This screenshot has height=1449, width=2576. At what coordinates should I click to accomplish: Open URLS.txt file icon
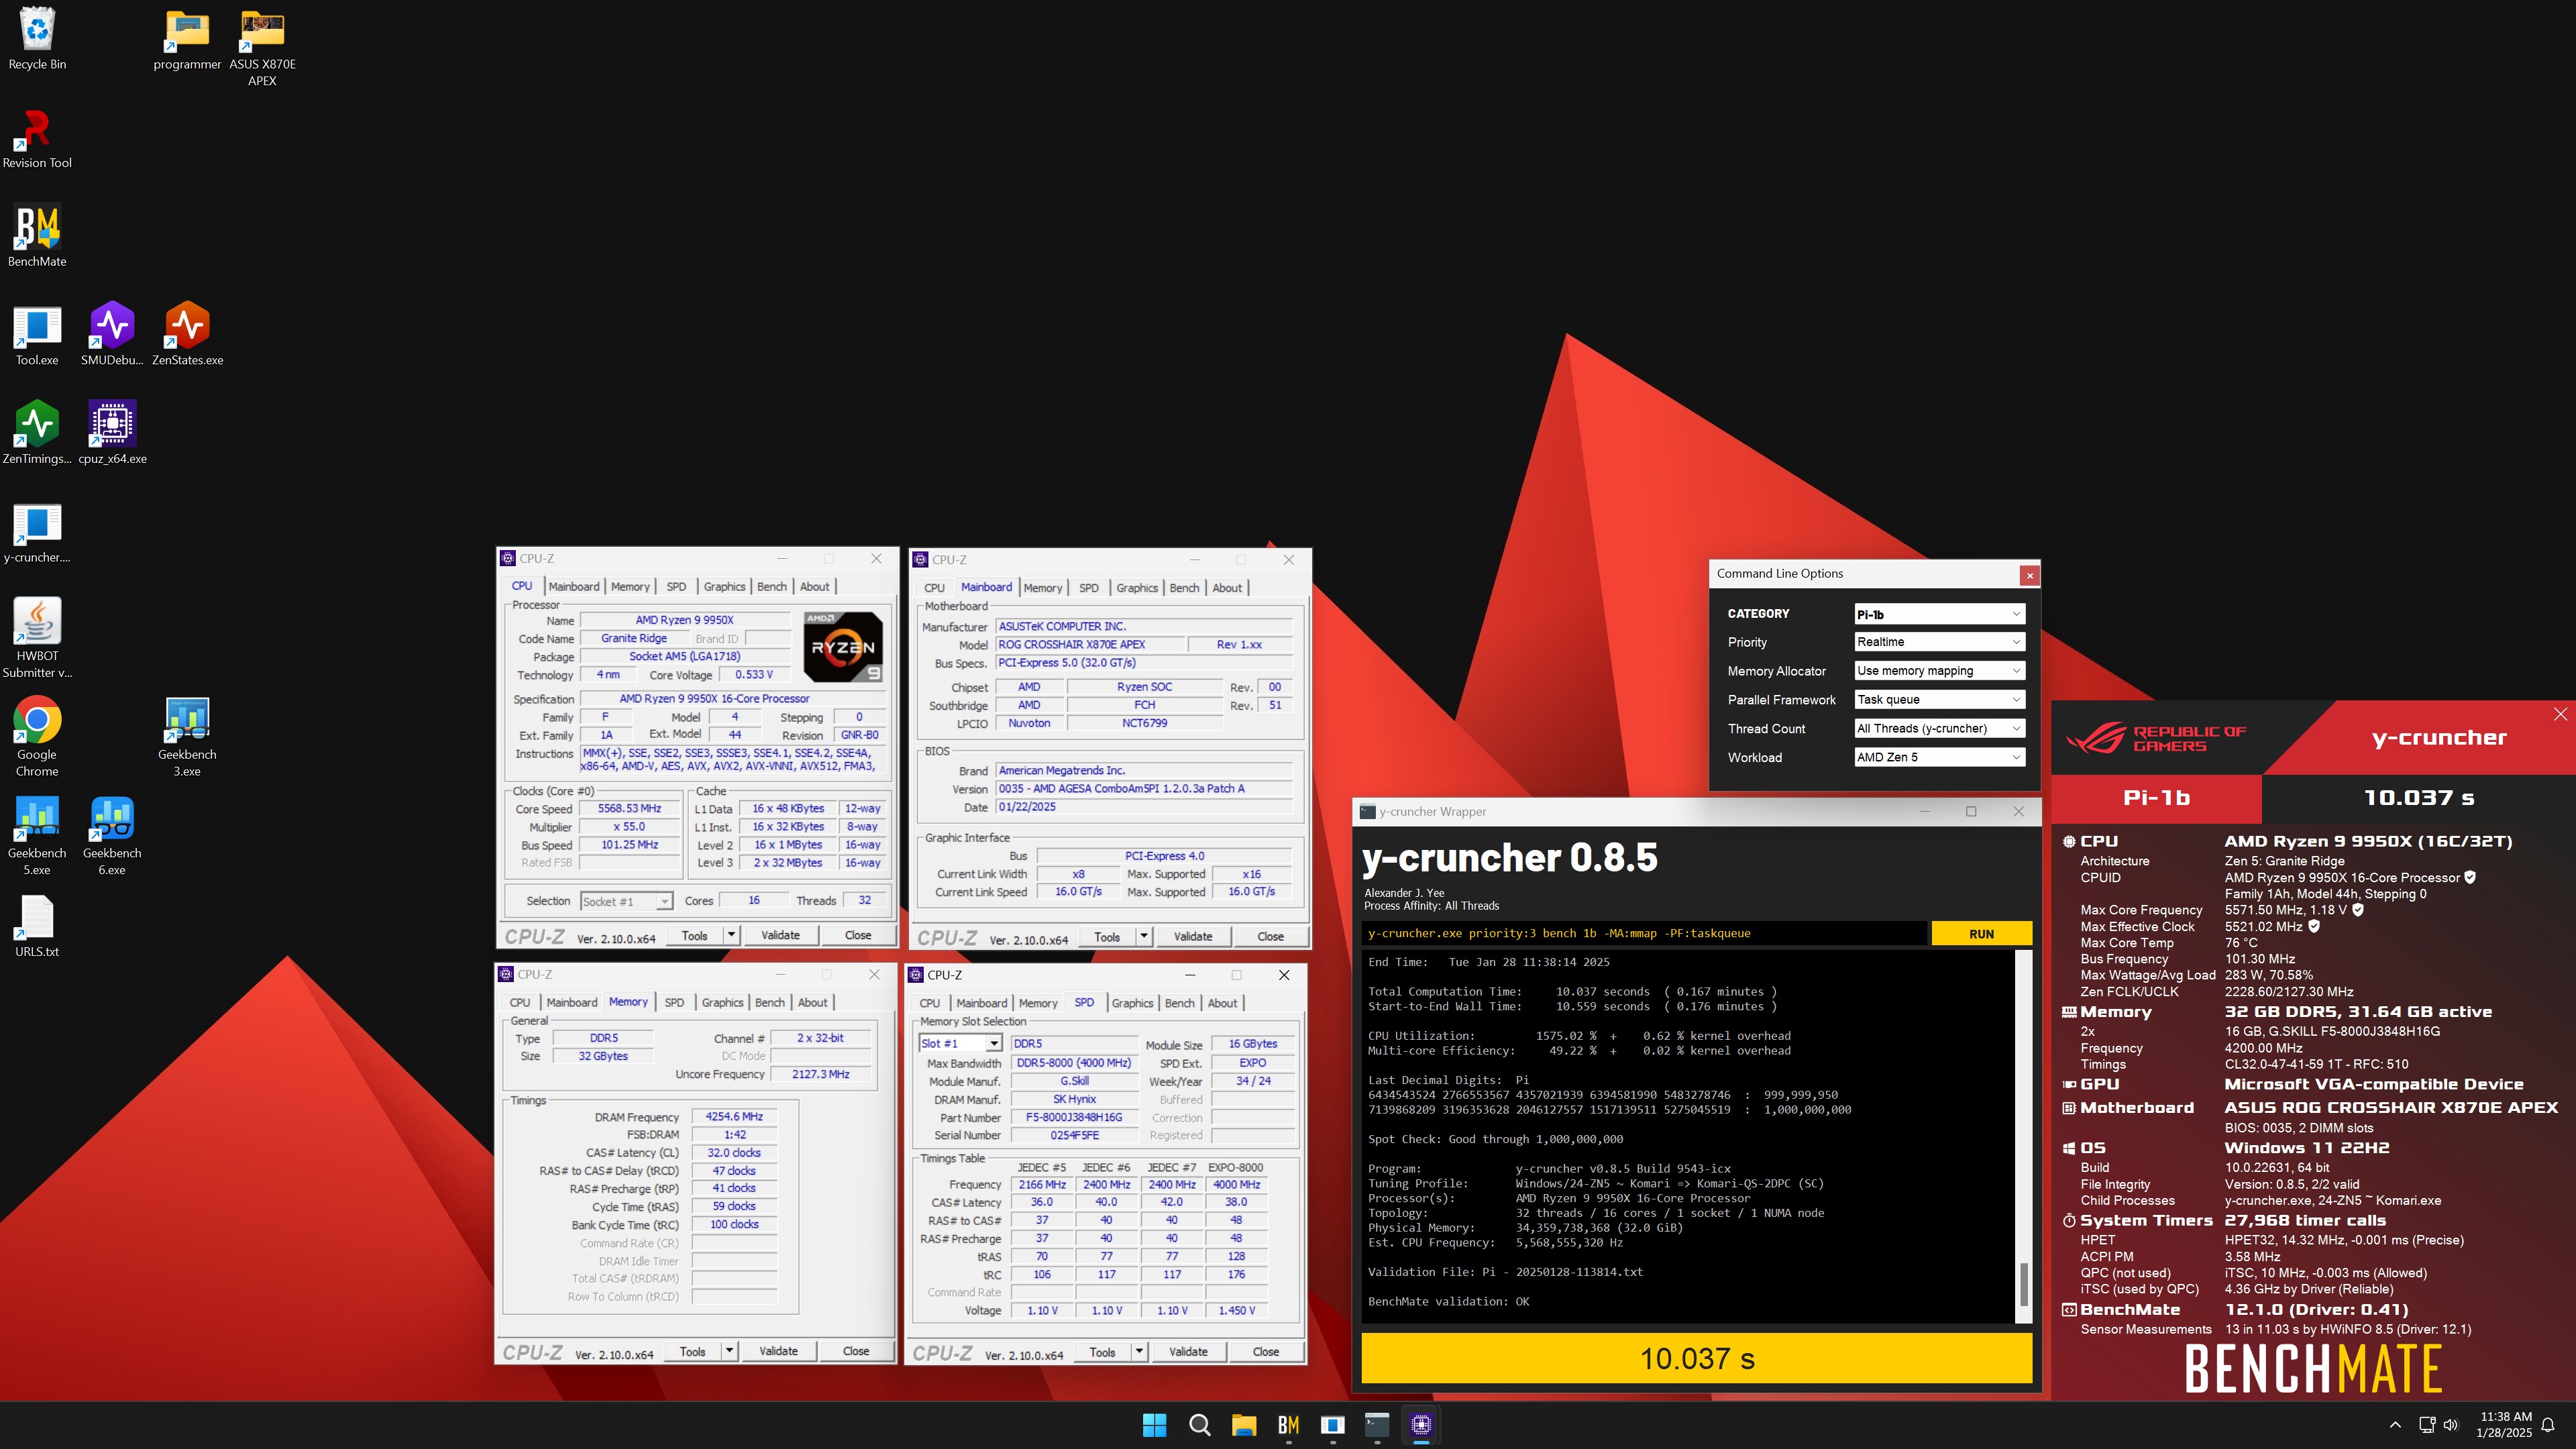pos(37,926)
